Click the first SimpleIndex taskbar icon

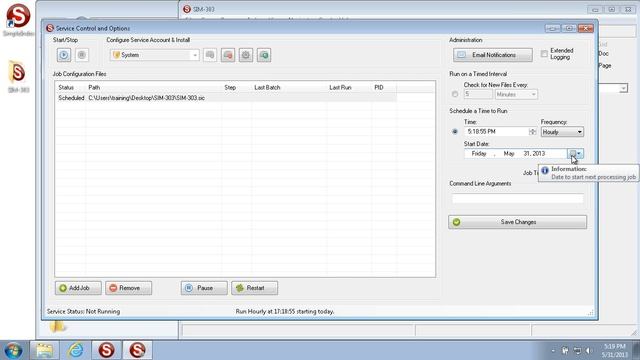point(107,350)
